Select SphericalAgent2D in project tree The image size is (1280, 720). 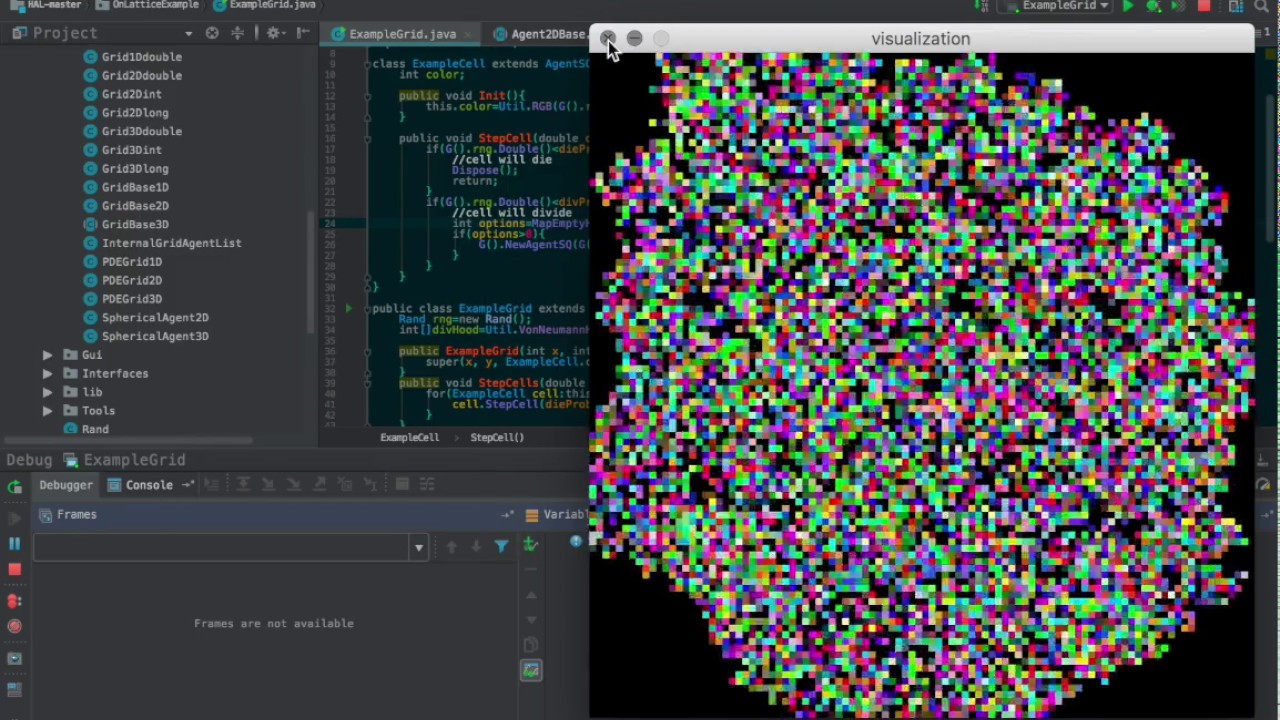coord(154,317)
